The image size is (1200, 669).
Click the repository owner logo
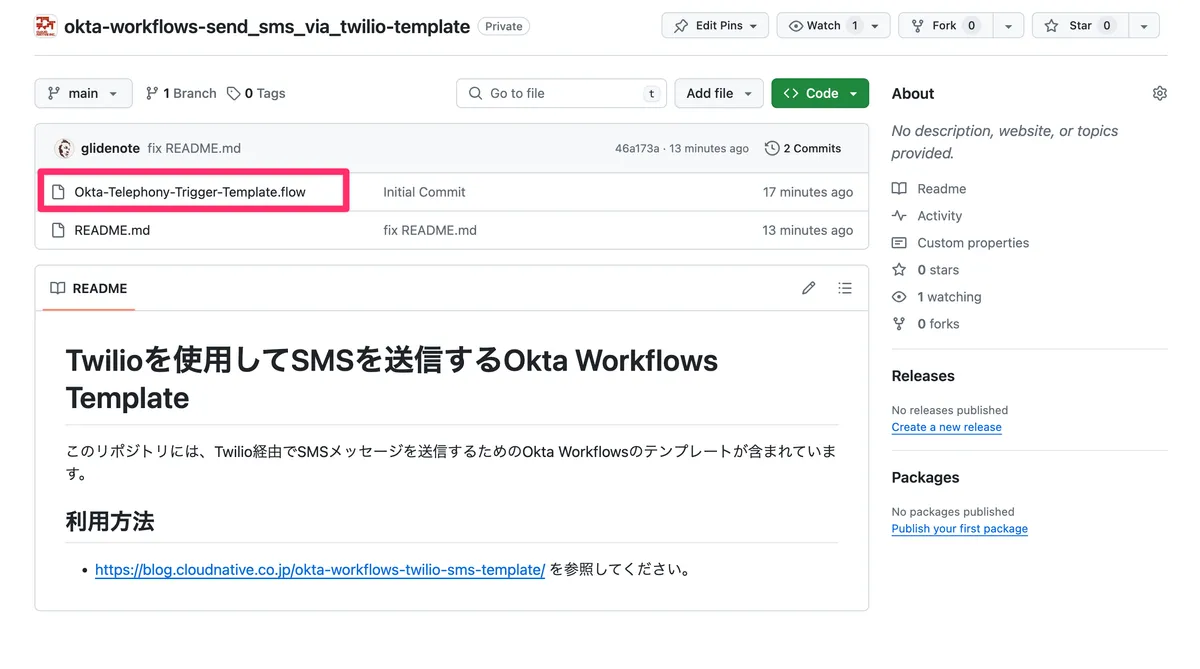[45, 26]
